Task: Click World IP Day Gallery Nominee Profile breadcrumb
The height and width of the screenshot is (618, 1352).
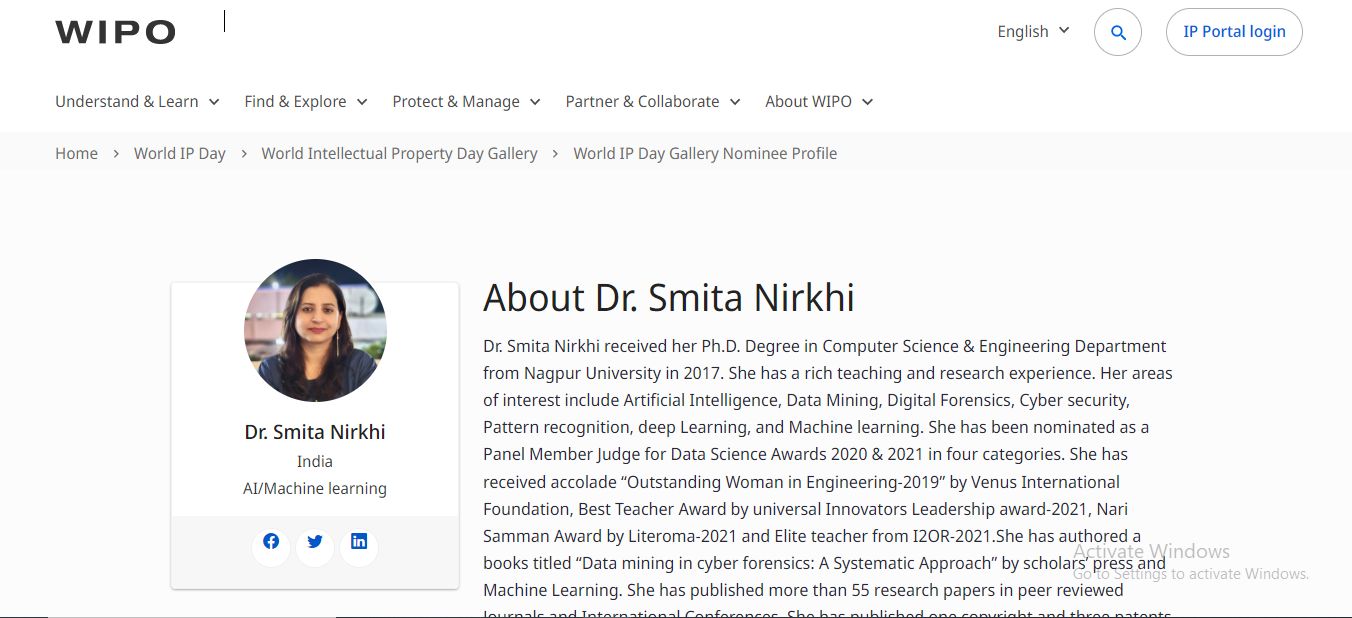Action: coord(705,154)
